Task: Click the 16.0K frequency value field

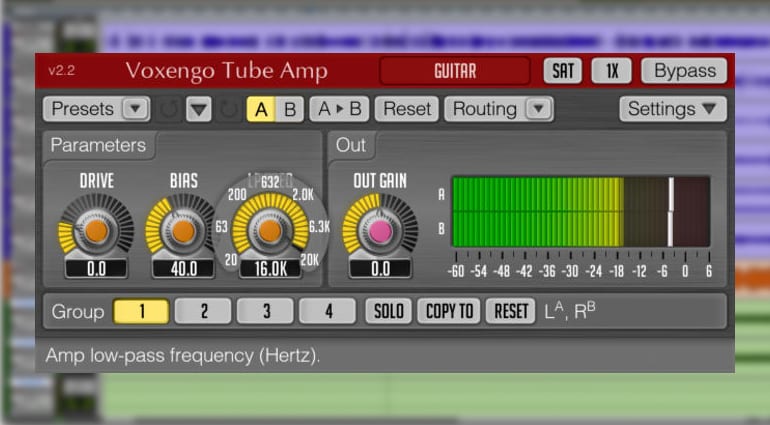Action: (270, 269)
